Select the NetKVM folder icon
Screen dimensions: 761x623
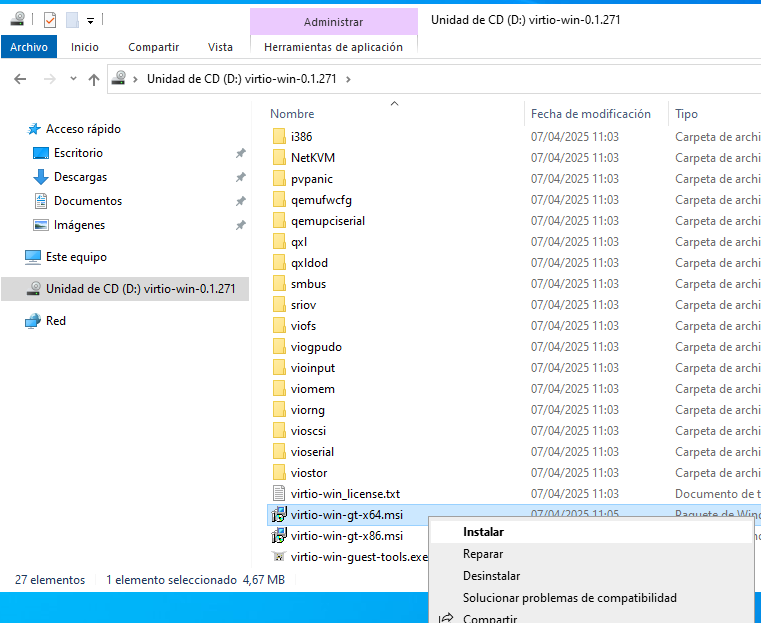279,158
